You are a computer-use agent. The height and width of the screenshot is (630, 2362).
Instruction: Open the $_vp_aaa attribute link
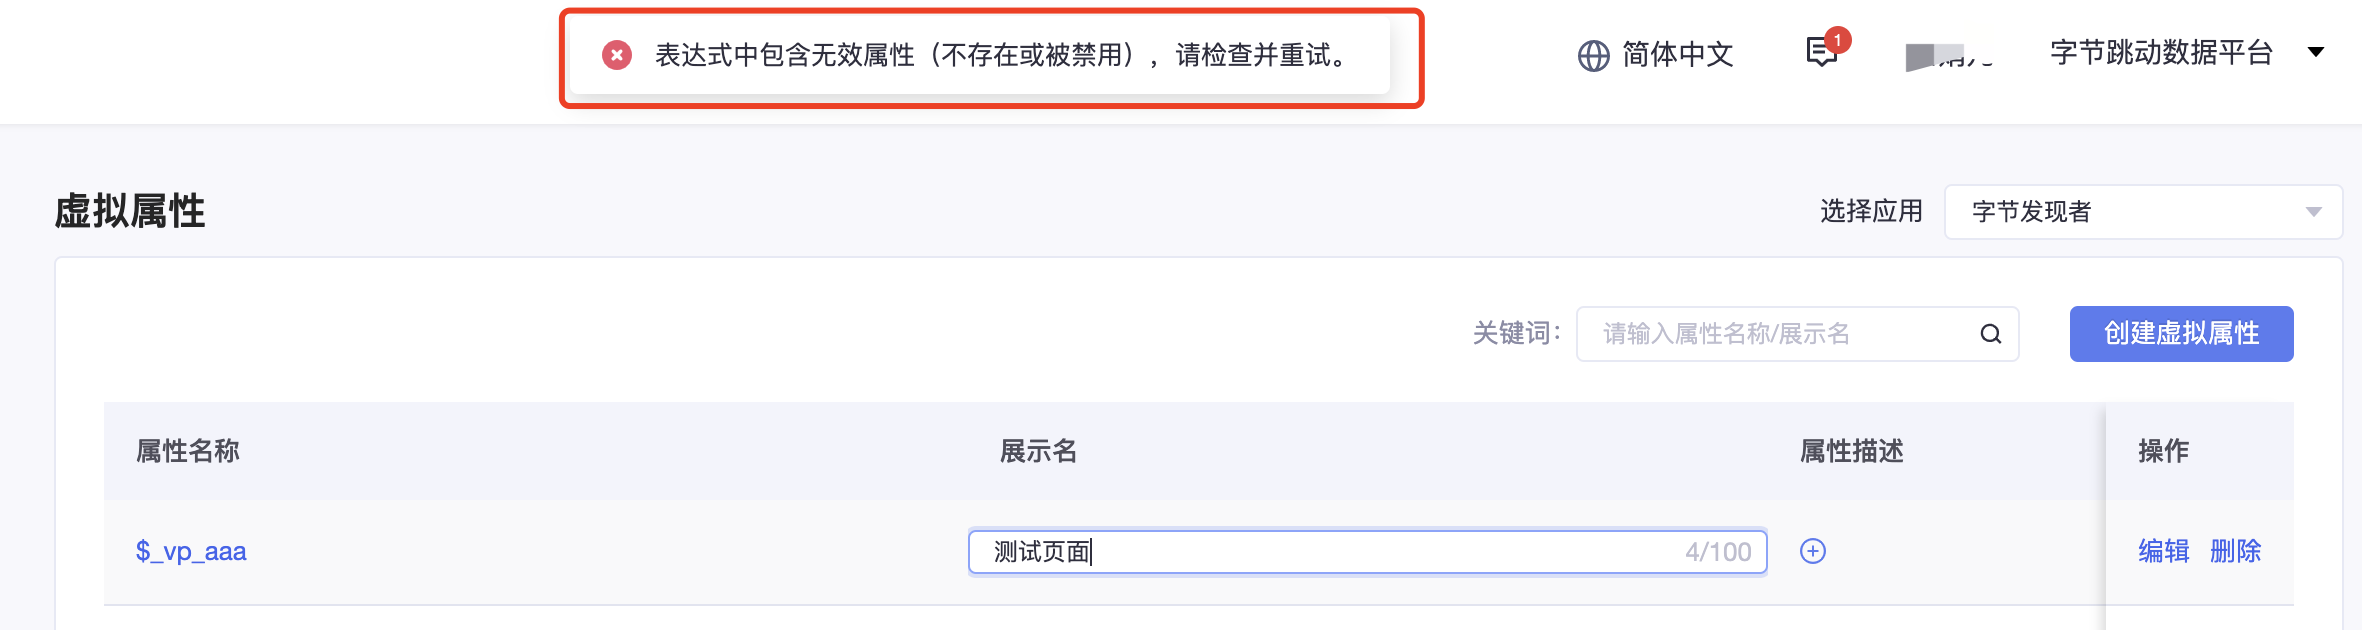point(191,551)
